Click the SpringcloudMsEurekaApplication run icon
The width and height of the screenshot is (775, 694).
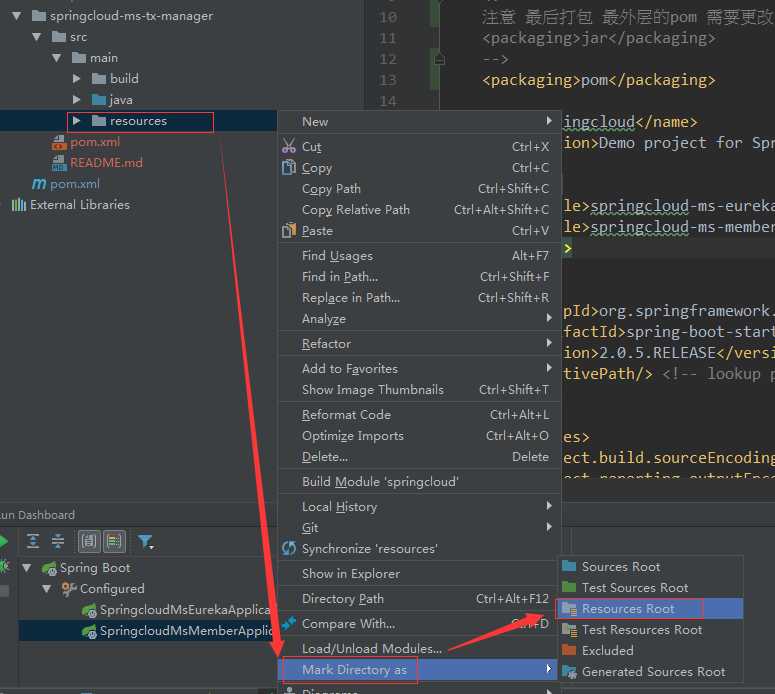89,610
